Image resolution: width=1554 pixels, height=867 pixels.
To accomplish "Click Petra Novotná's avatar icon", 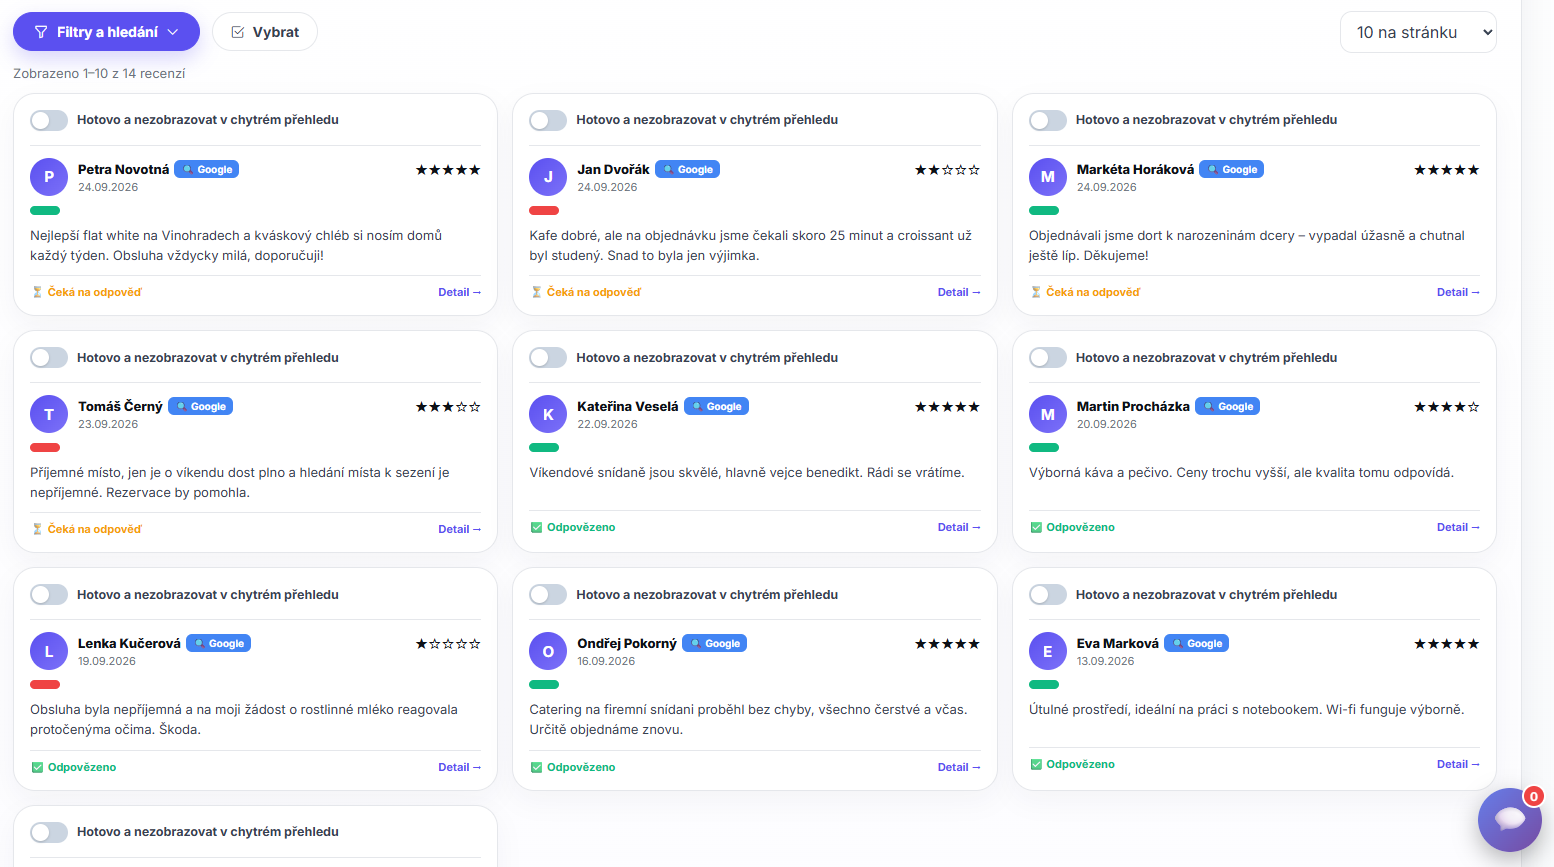I will tap(49, 177).
